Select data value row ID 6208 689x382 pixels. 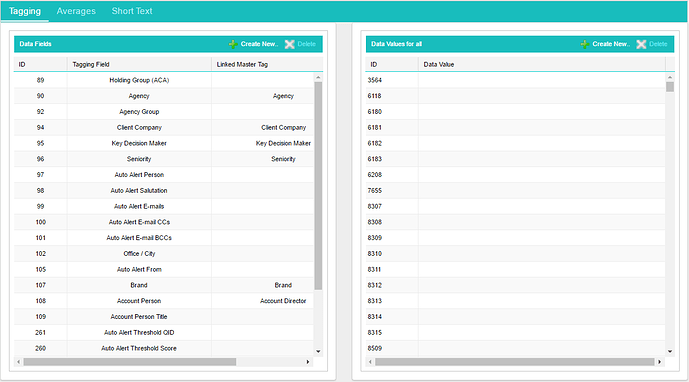pos(515,175)
